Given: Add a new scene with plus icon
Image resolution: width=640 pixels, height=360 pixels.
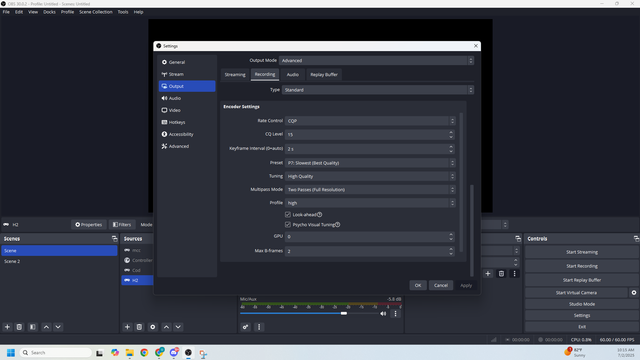Looking at the screenshot, I should pyautogui.click(x=7, y=327).
